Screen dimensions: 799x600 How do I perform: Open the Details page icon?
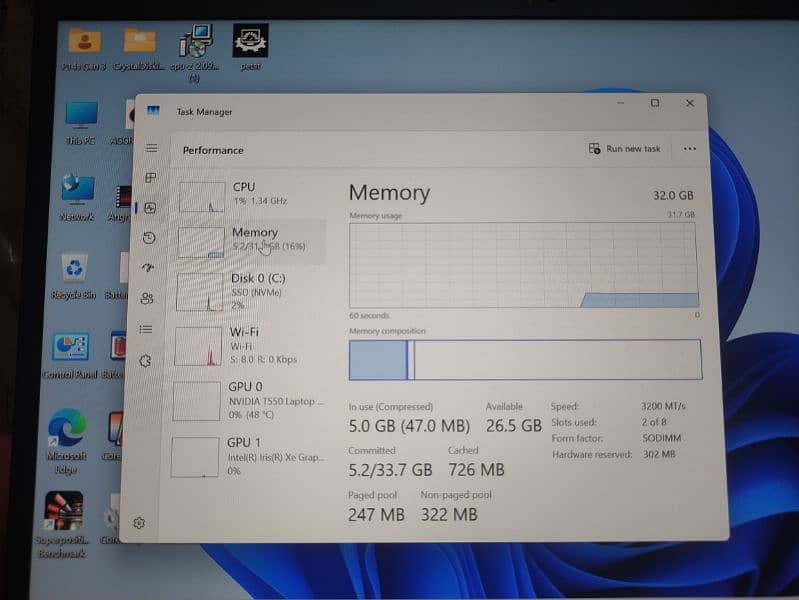click(146, 329)
